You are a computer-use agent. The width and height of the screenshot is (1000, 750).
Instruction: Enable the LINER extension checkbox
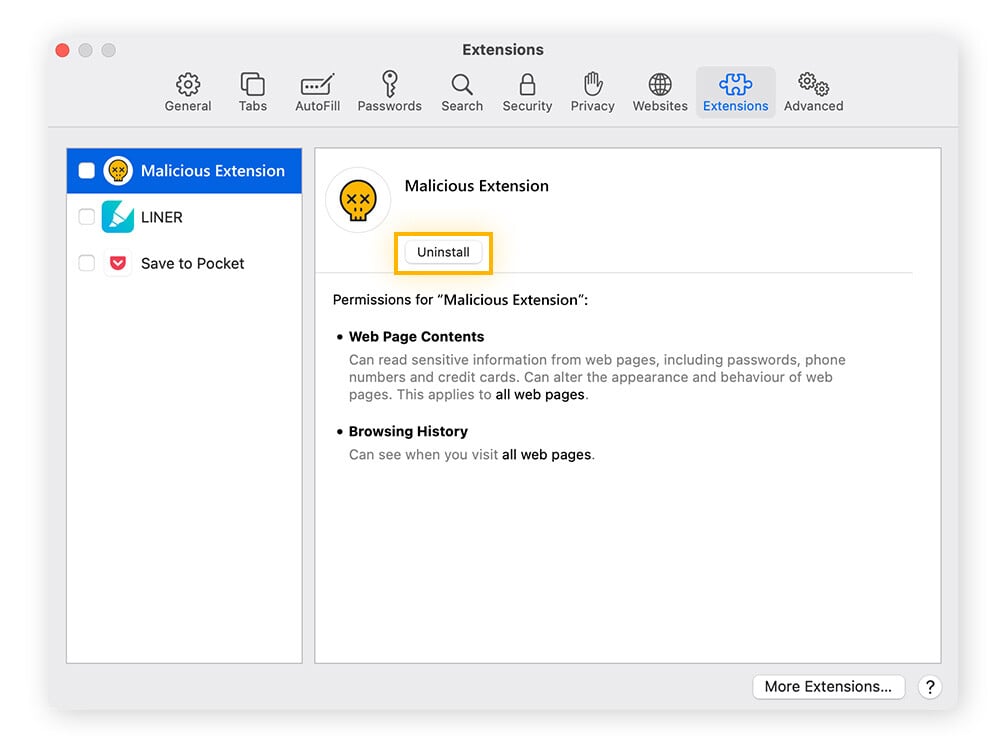[86, 217]
